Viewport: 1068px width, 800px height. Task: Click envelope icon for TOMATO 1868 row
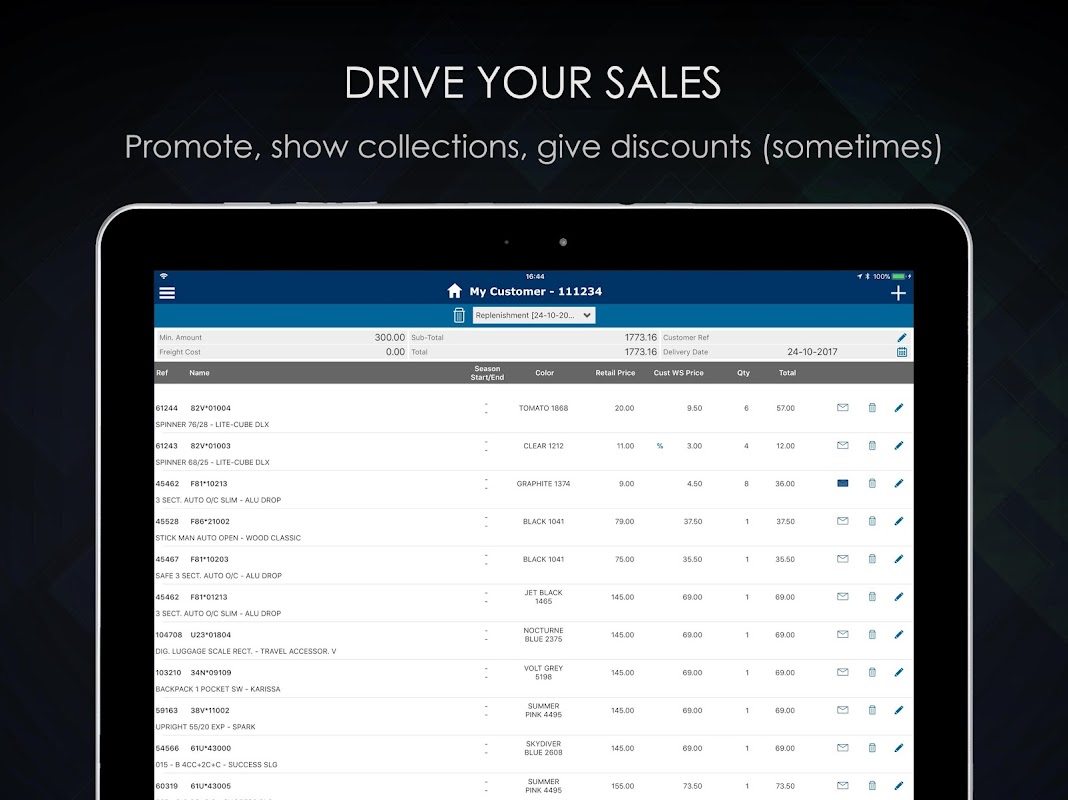[843, 407]
